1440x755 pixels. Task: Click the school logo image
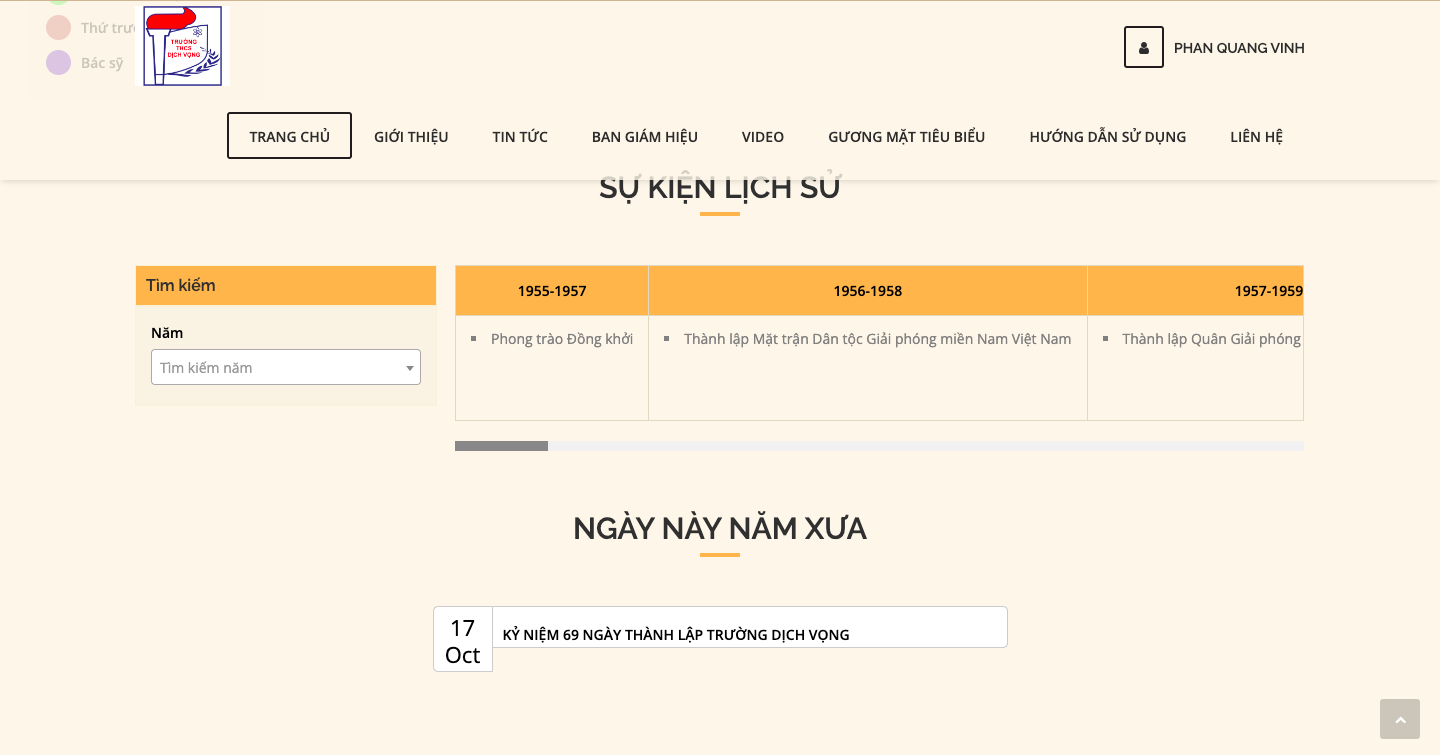click(x=182, y=46)
